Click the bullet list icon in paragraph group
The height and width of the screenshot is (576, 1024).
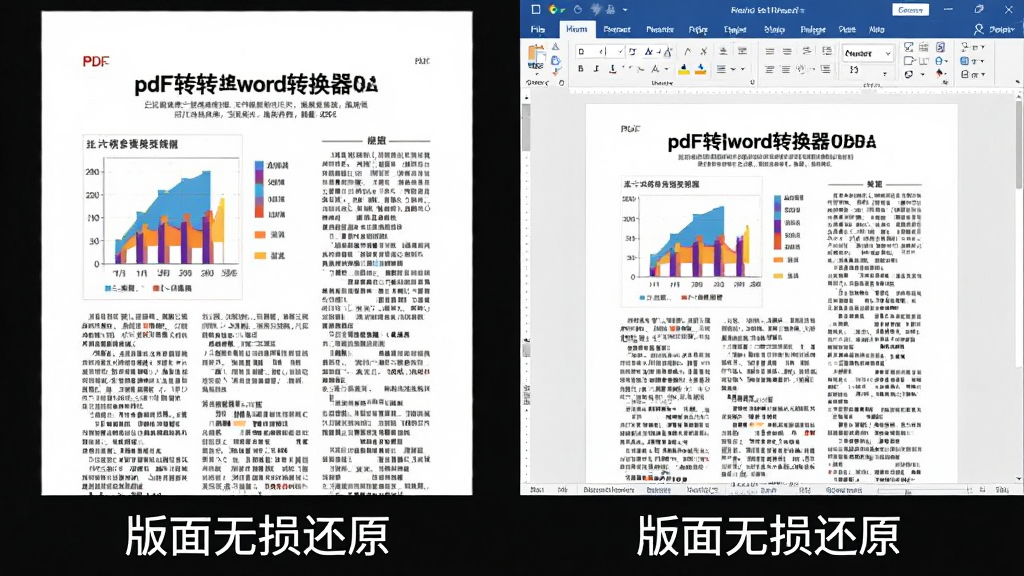(770, 51)
